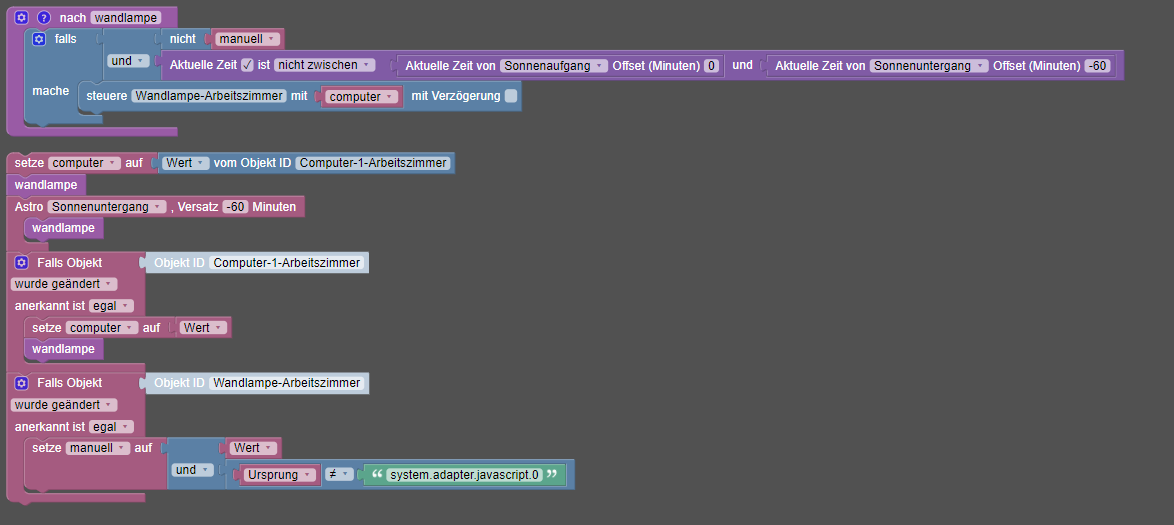Screen dimensions: 1174x525
Task: Toggle the checkbox next to 'Aktuelle Zeit'
Action: click(248, 65)
